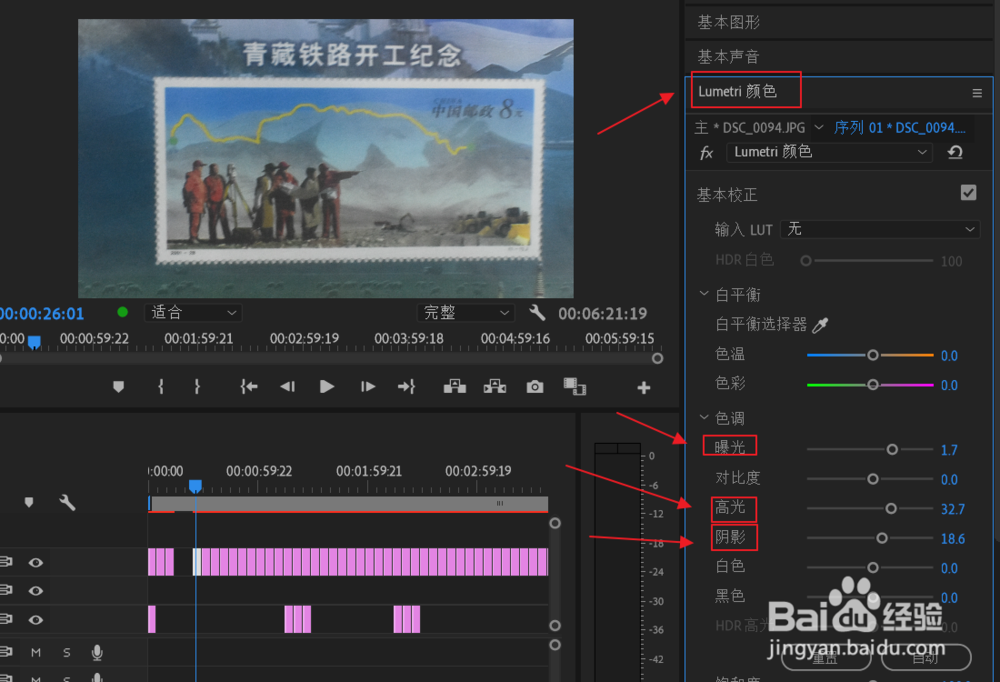
Task: Open the 基本图形 panel tab
Action: pyautogui.click(x=728, y=22)
